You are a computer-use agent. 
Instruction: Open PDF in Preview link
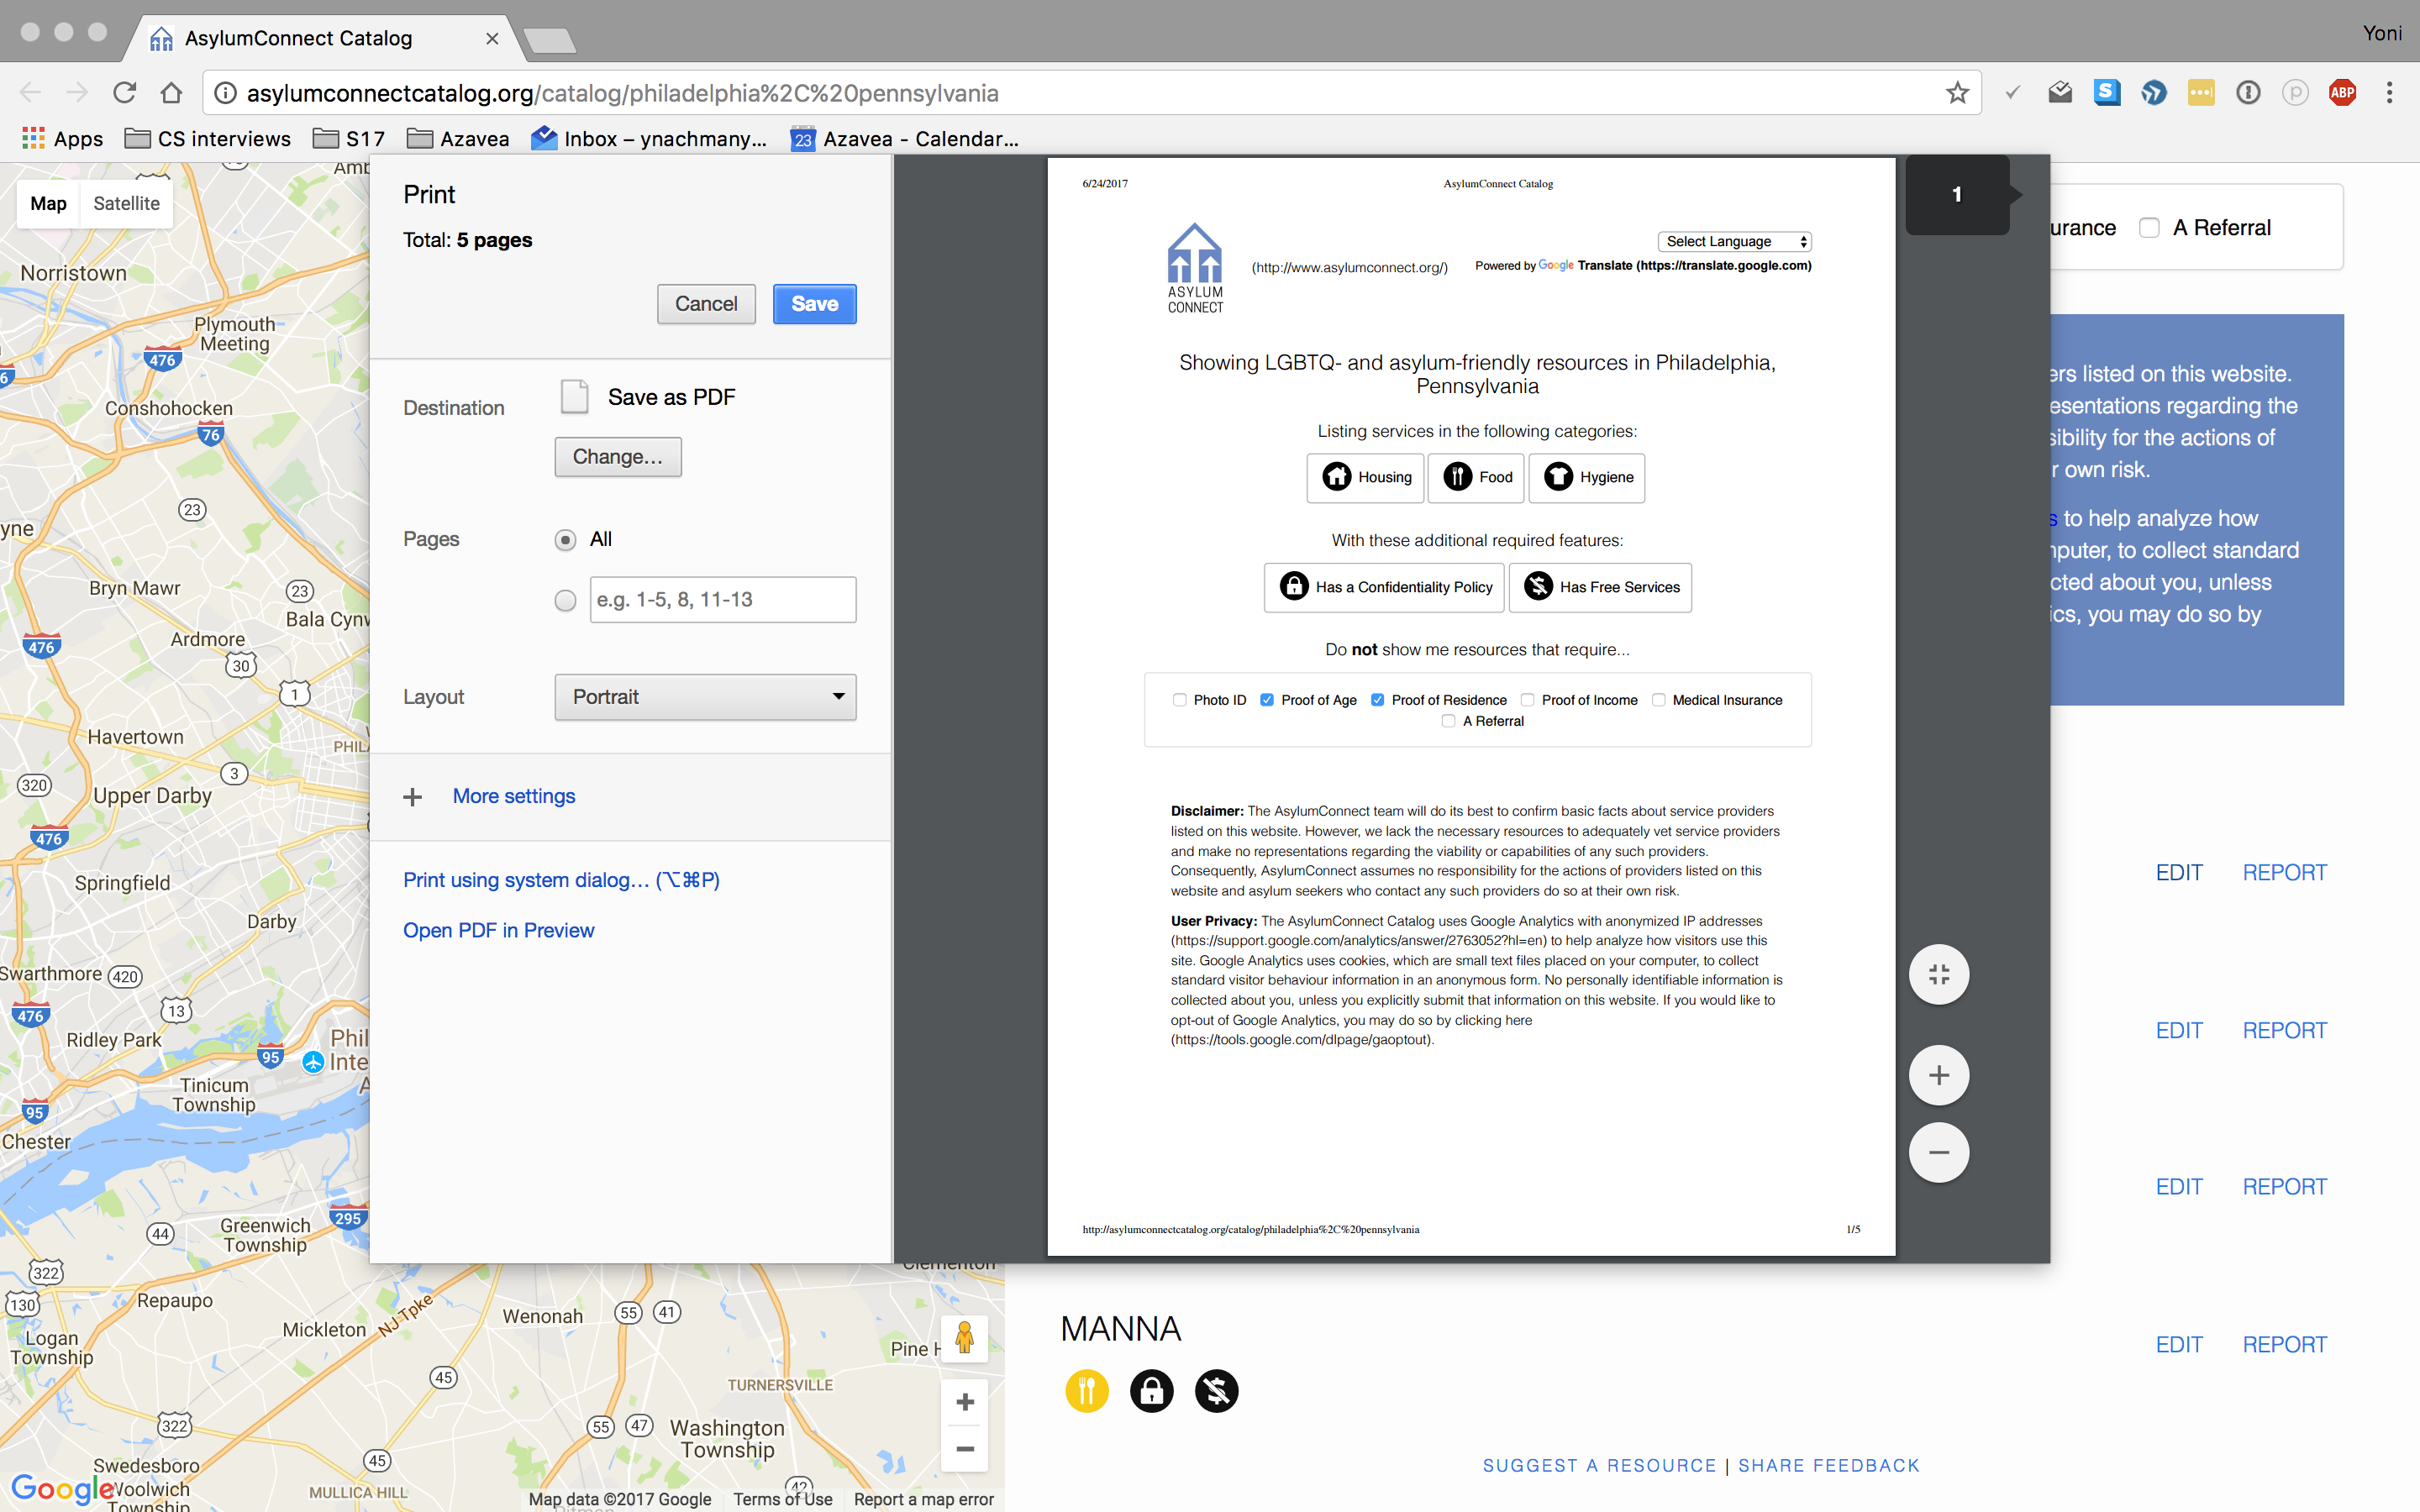[x=498, y=930]
